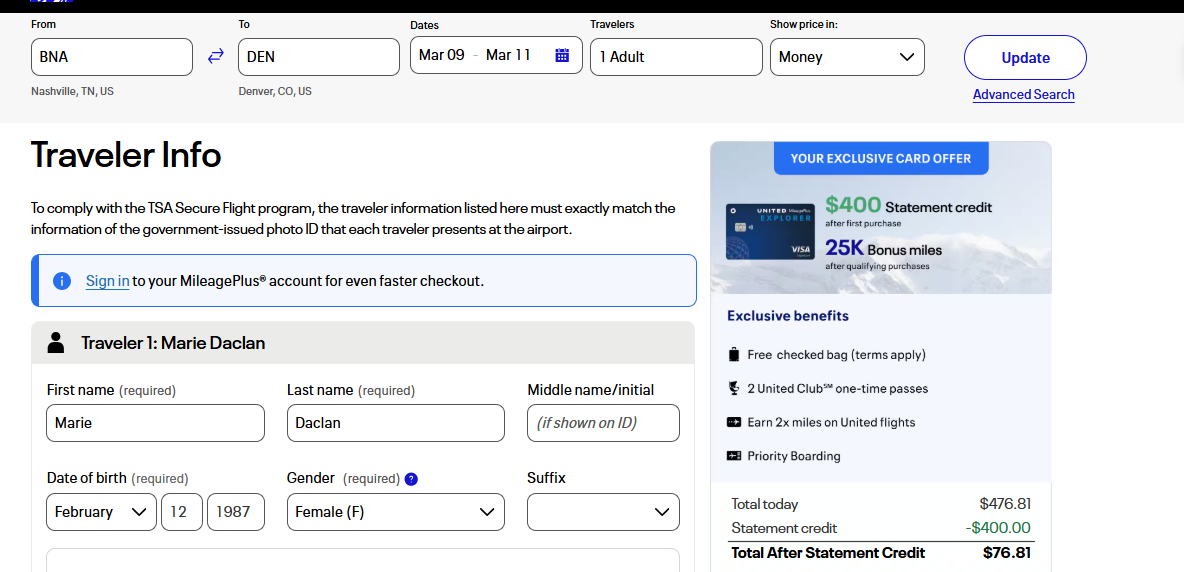
Task: Click the First name field
Action: click(x=155, y=423)
